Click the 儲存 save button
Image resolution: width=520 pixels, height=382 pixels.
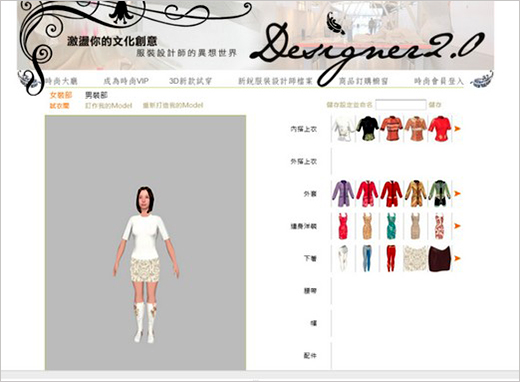click(435, 105)
